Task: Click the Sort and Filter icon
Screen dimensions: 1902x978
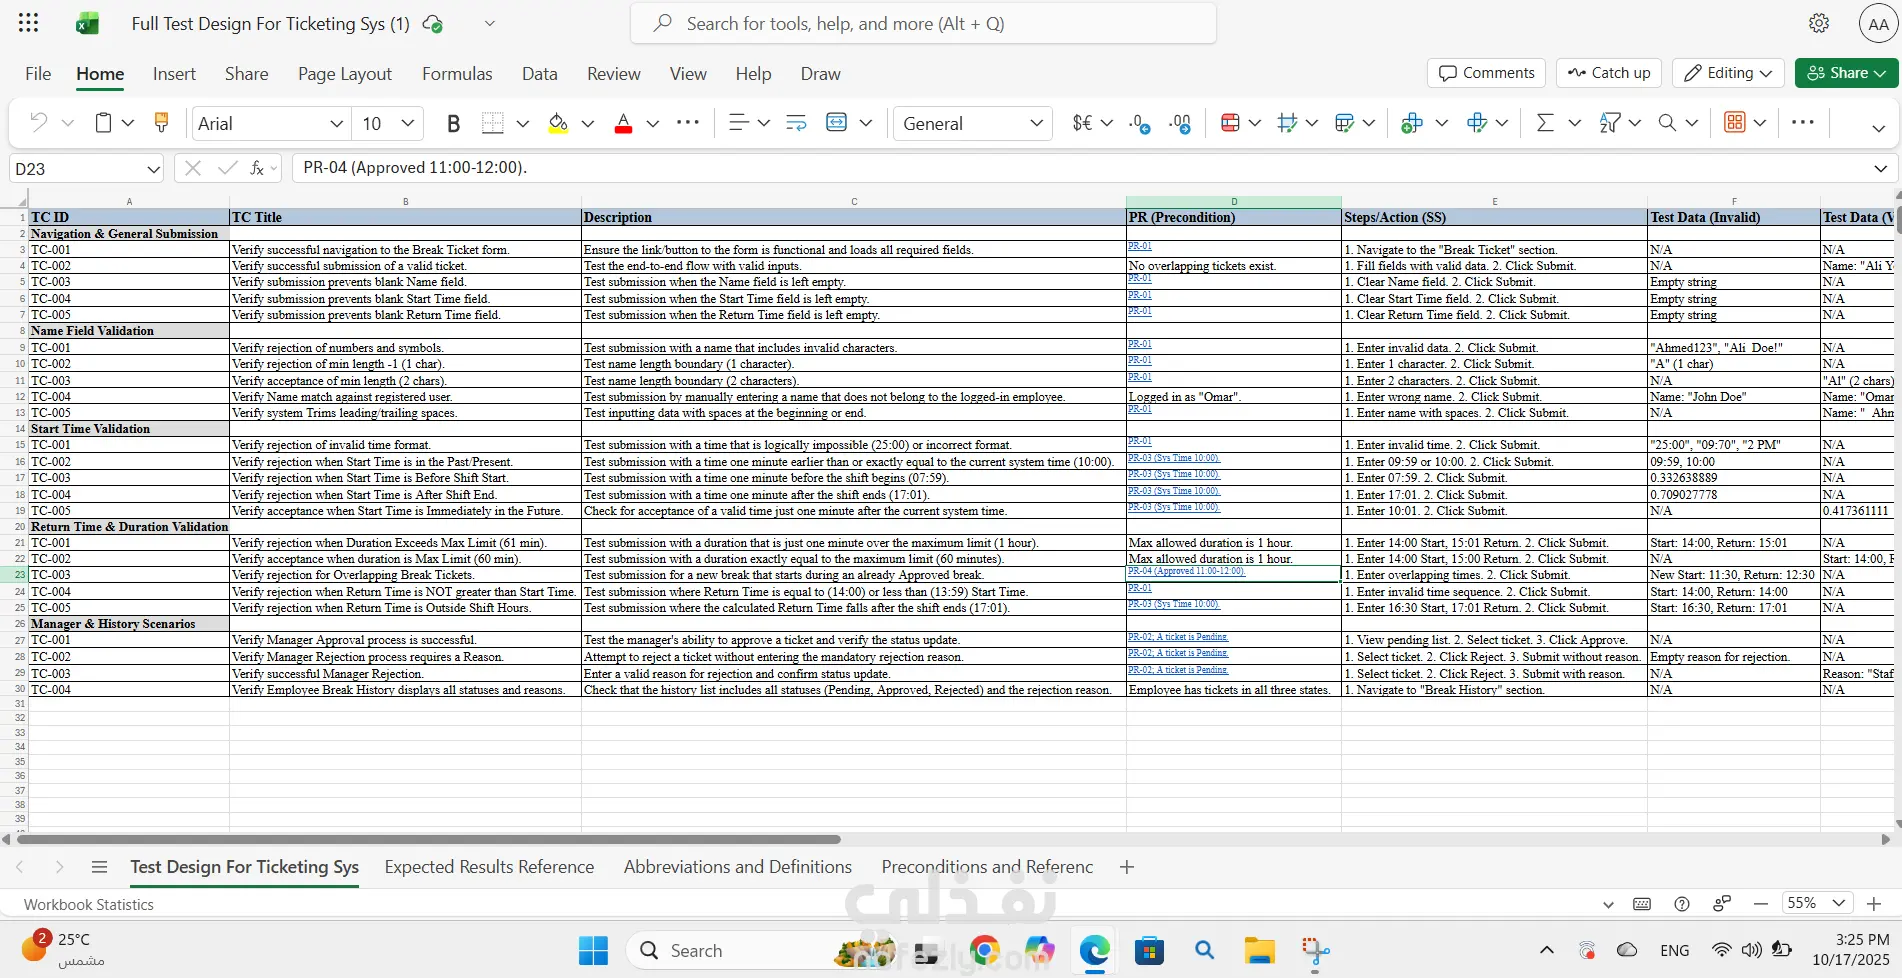Action: [x=1609, y=123]
